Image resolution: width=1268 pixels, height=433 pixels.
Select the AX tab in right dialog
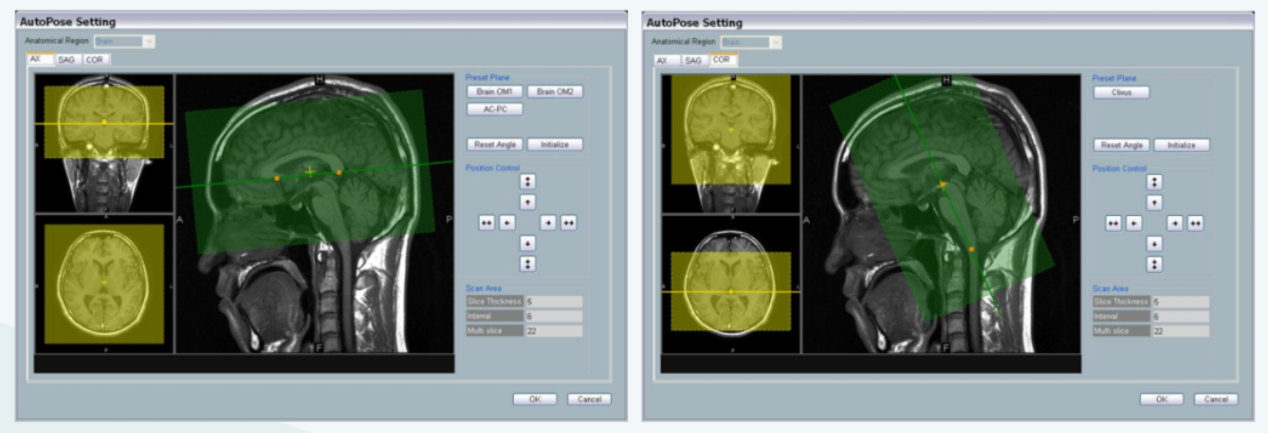coord(662,60)
